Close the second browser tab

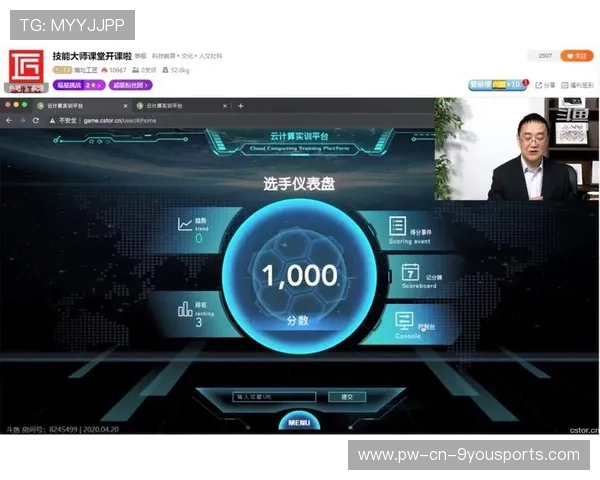pyautogui.click(x=225, y=106)
